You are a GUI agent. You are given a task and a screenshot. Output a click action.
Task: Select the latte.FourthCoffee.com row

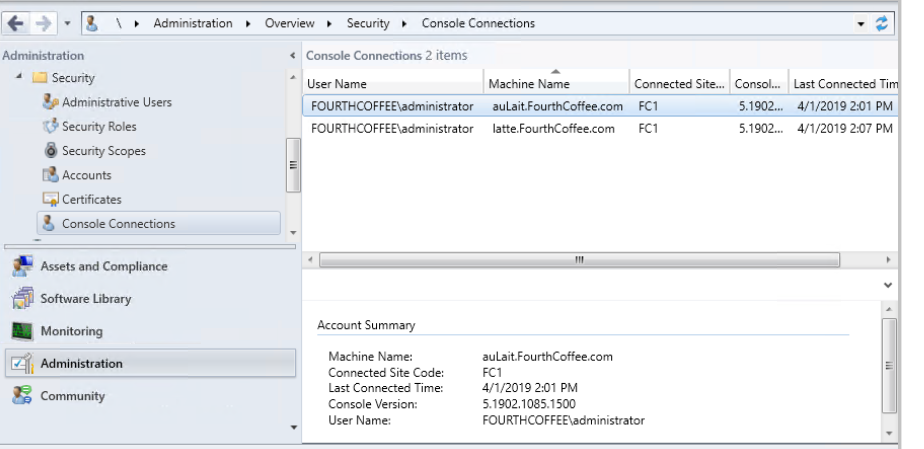[601, 128]
